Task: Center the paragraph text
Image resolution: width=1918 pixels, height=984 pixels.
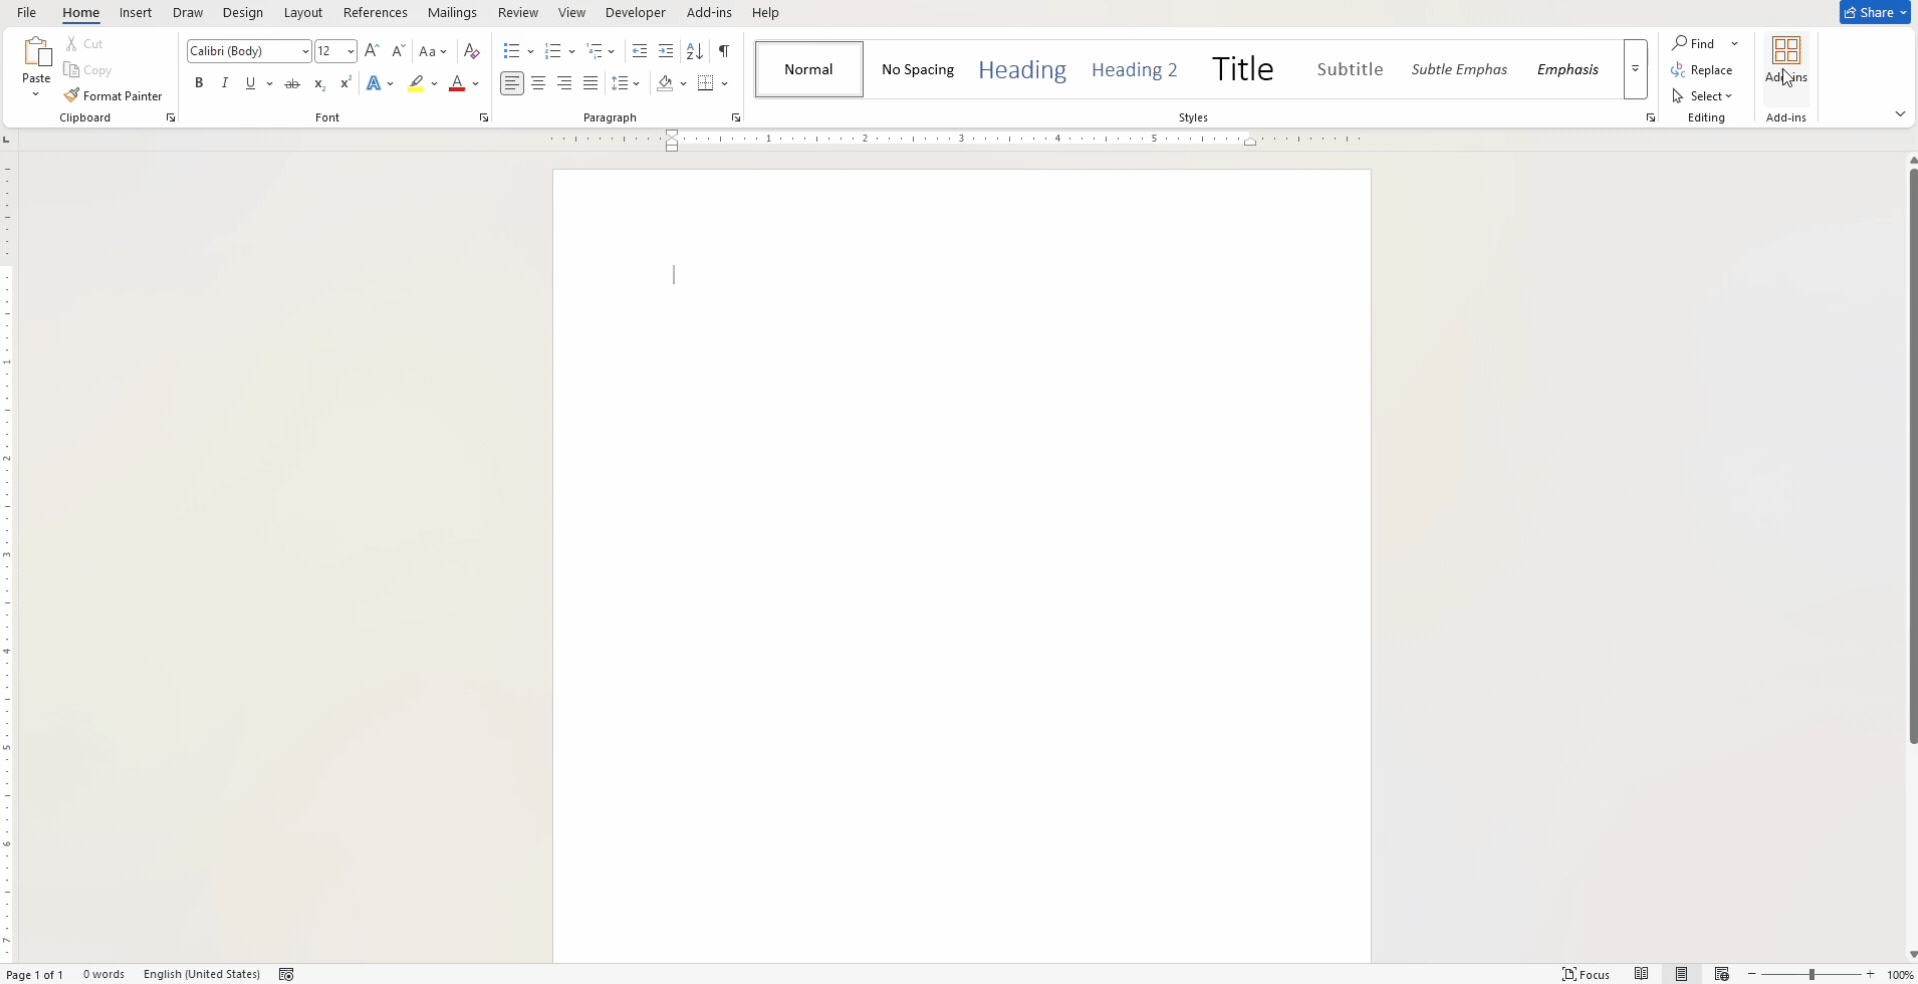Action: [538, 84]
